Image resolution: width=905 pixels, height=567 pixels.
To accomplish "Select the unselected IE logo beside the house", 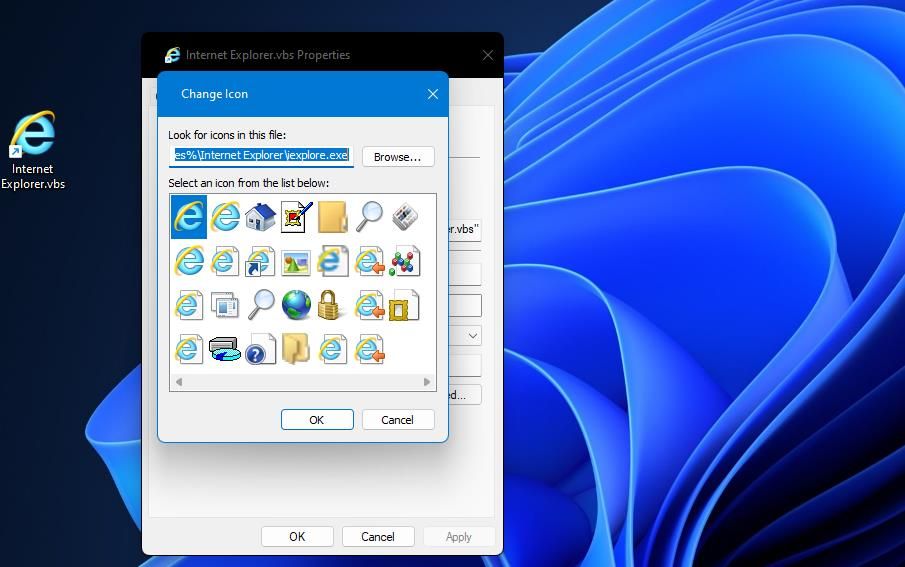I will coord(225,217).
